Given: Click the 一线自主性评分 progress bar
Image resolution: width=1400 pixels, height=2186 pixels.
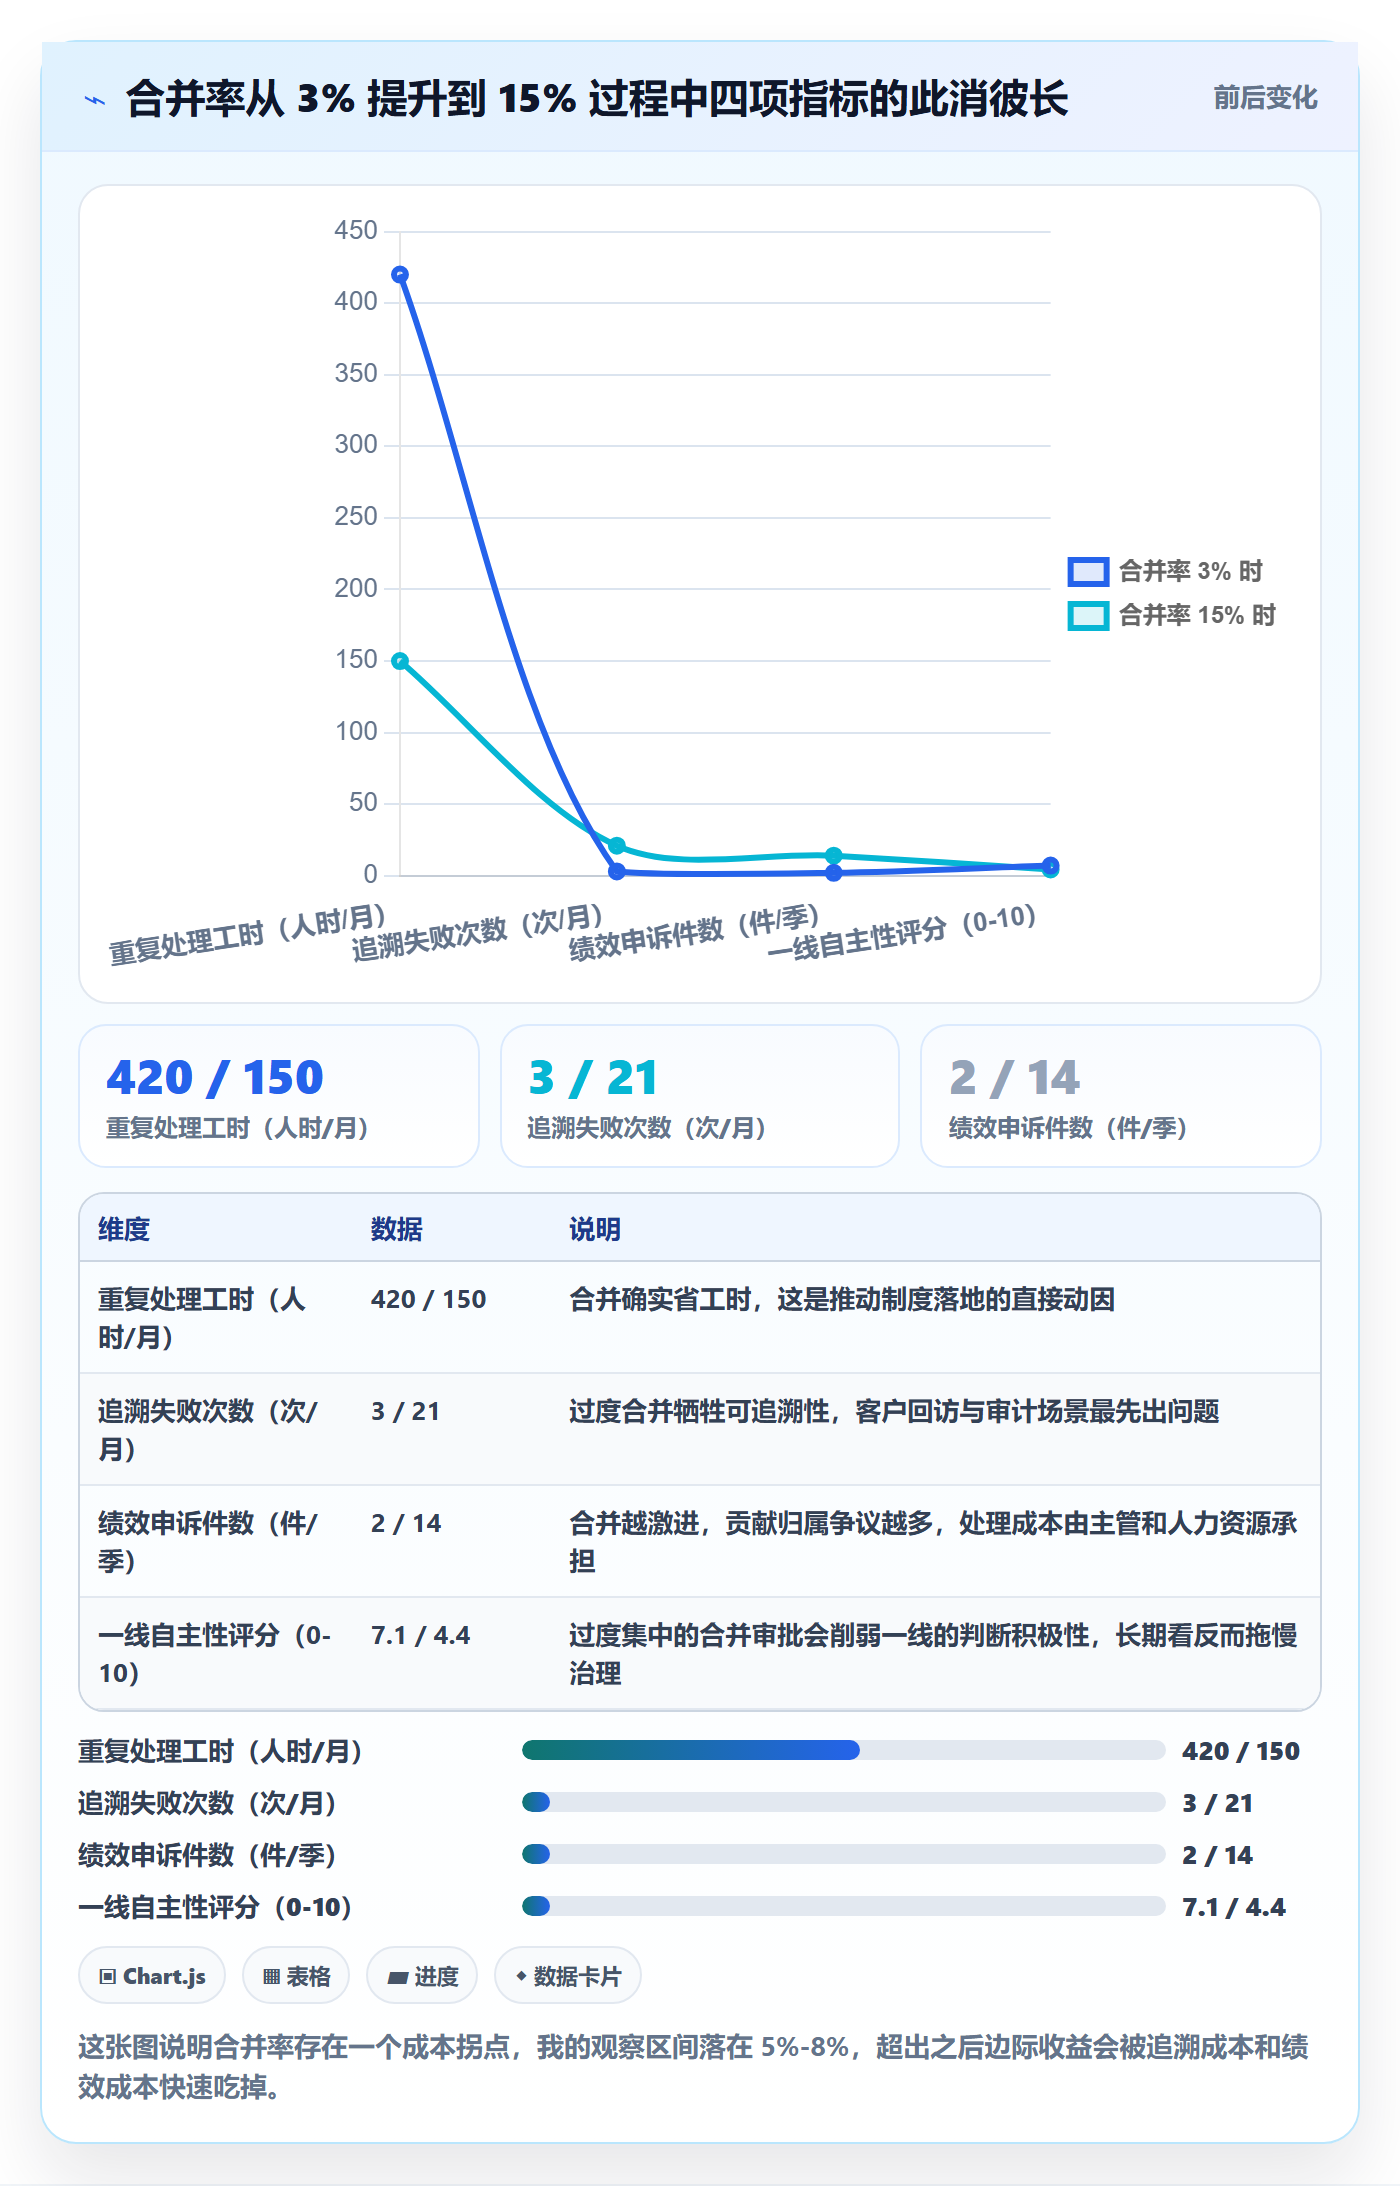Looking at the screenshot, I should tap(843, 1906).
